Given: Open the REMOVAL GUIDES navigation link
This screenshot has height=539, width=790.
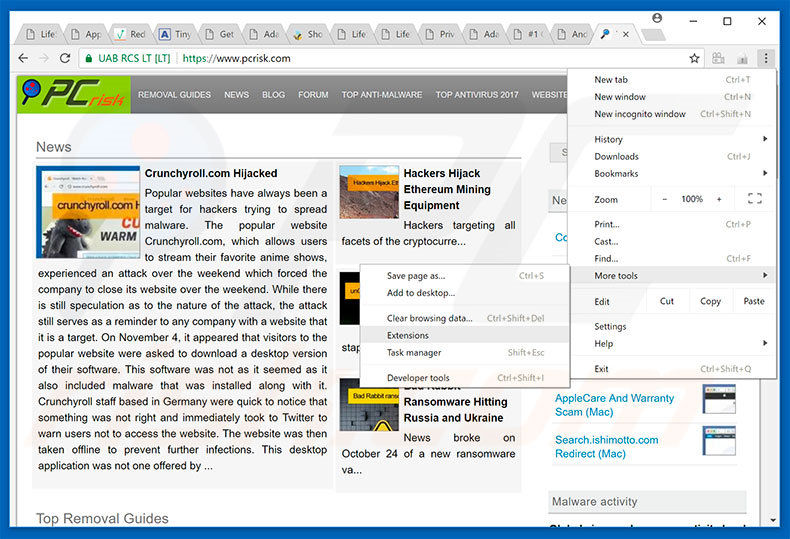Looking at the screenshot, I should coord(174,95).
